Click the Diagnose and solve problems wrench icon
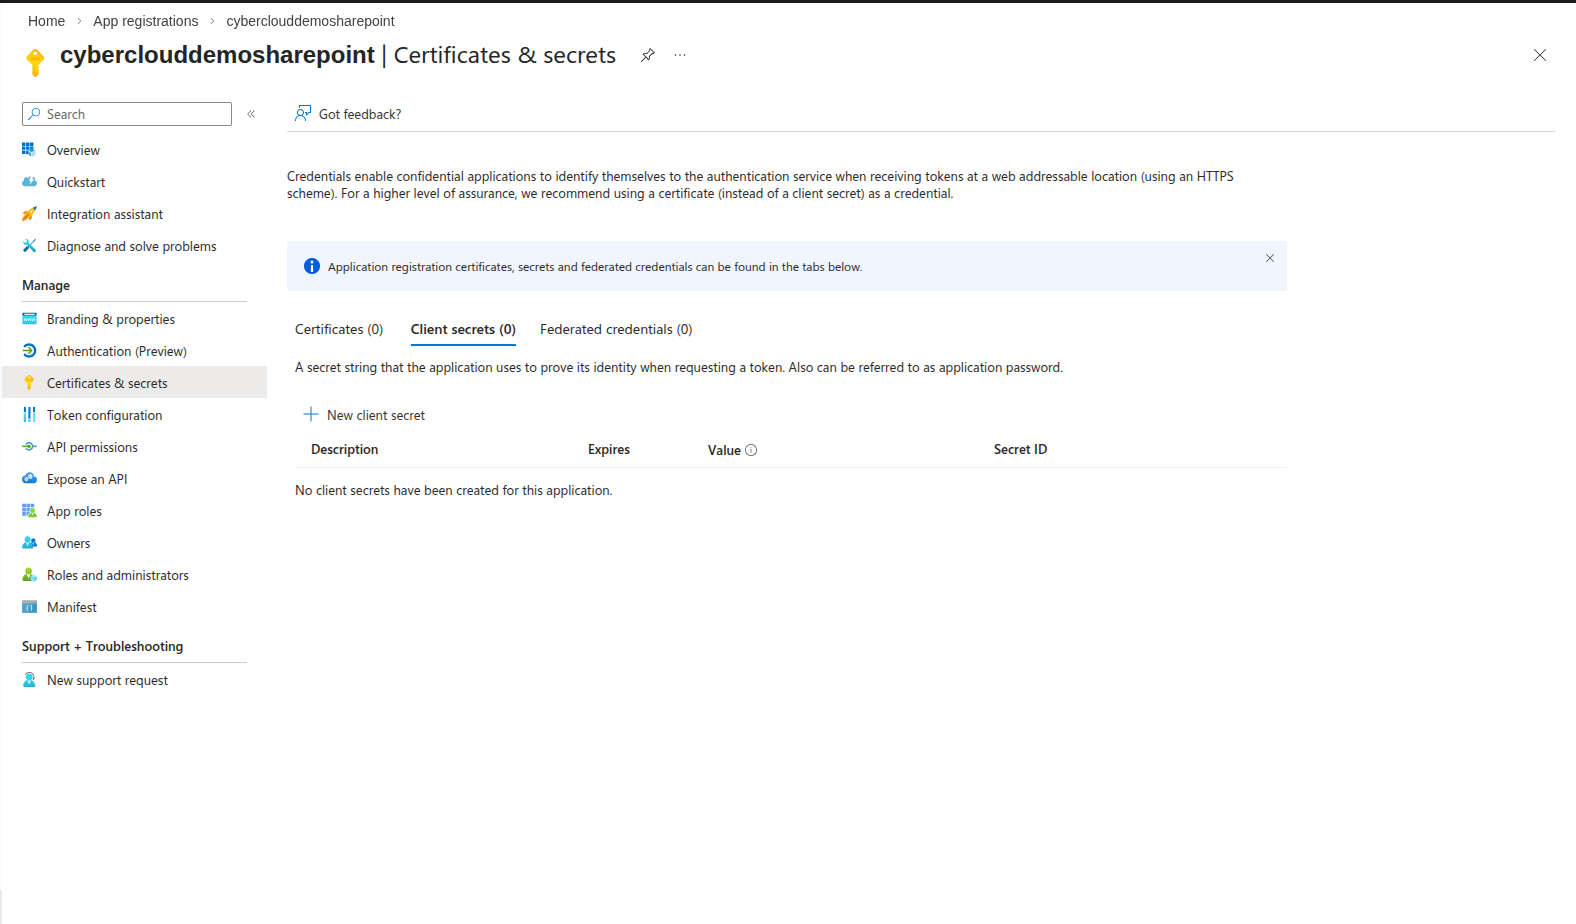1576x924 pixels. 29,246
